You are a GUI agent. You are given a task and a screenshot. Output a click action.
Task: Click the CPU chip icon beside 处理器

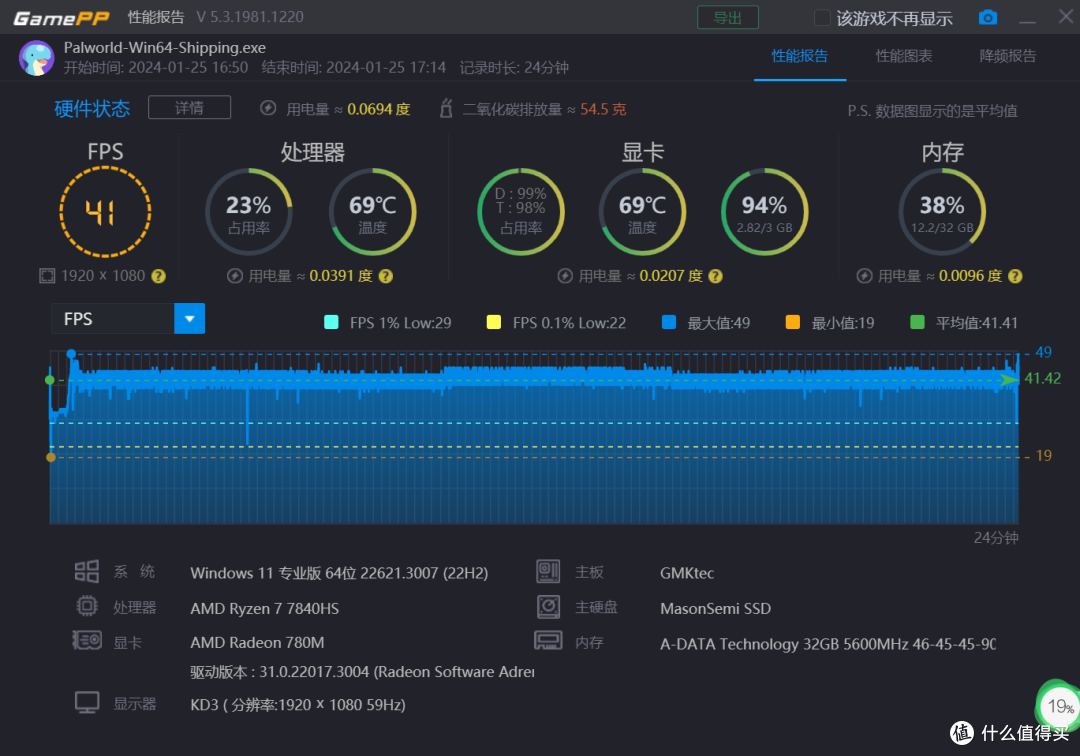[87, 606]
